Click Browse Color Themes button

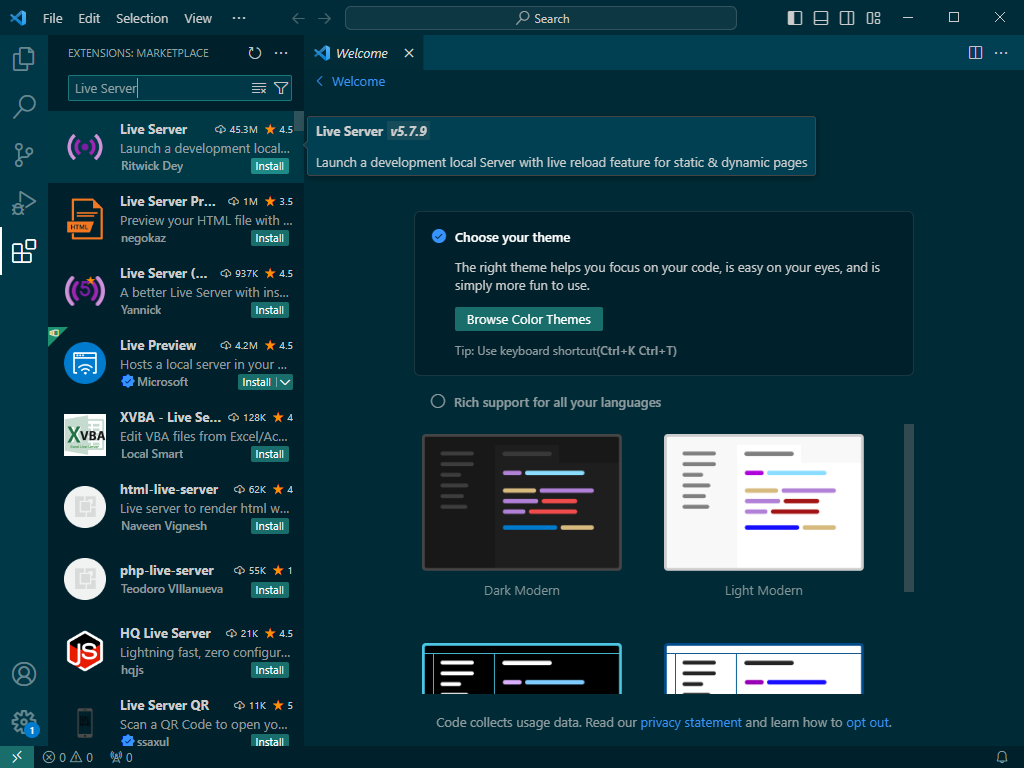click(x=528, y=319)
